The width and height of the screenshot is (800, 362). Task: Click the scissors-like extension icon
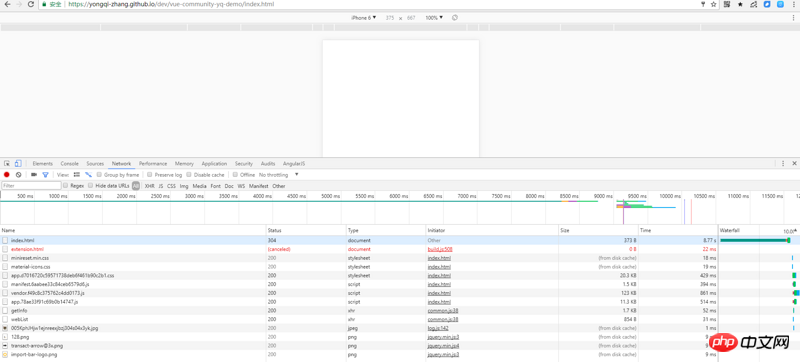[754, 4]
